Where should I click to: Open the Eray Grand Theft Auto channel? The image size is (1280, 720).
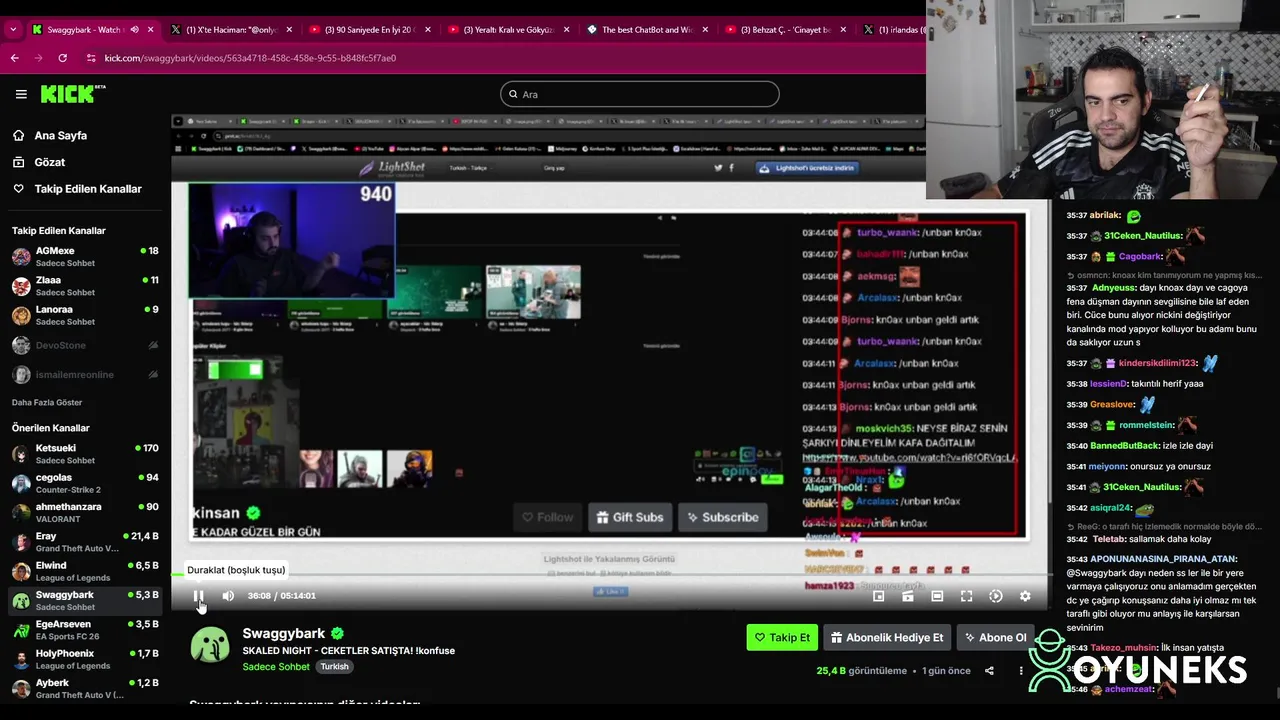click(x=85, y=542)
